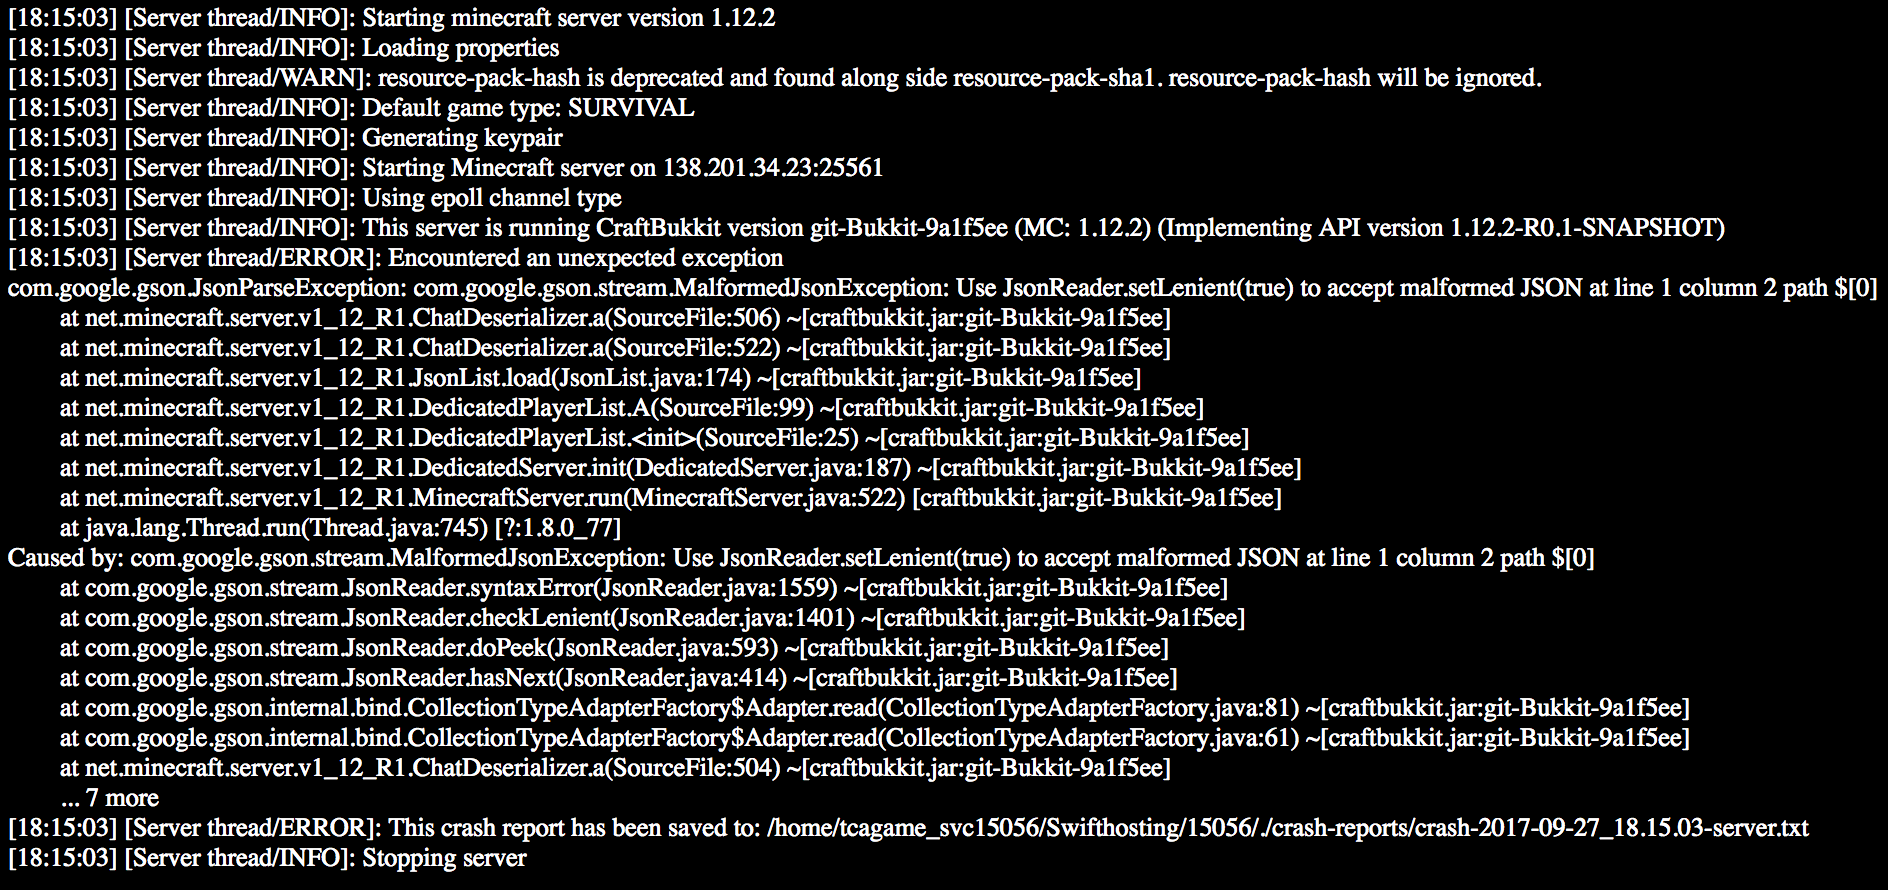Click the crash report file path
The width and height of the screenshot is (1888, 890).
[1288, 828]
